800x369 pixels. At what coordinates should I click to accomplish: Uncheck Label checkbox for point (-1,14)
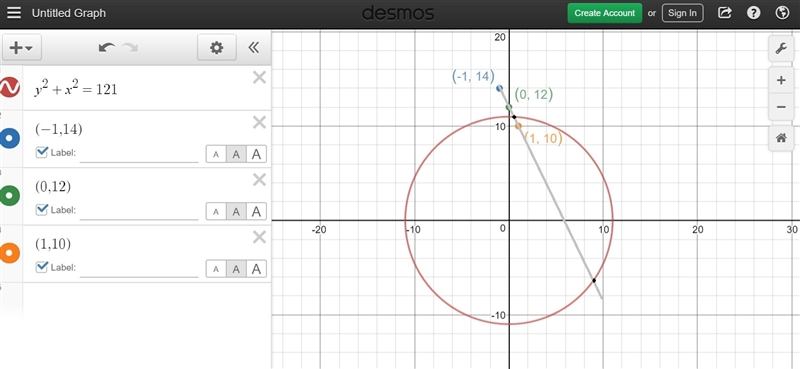pos(42,152)
